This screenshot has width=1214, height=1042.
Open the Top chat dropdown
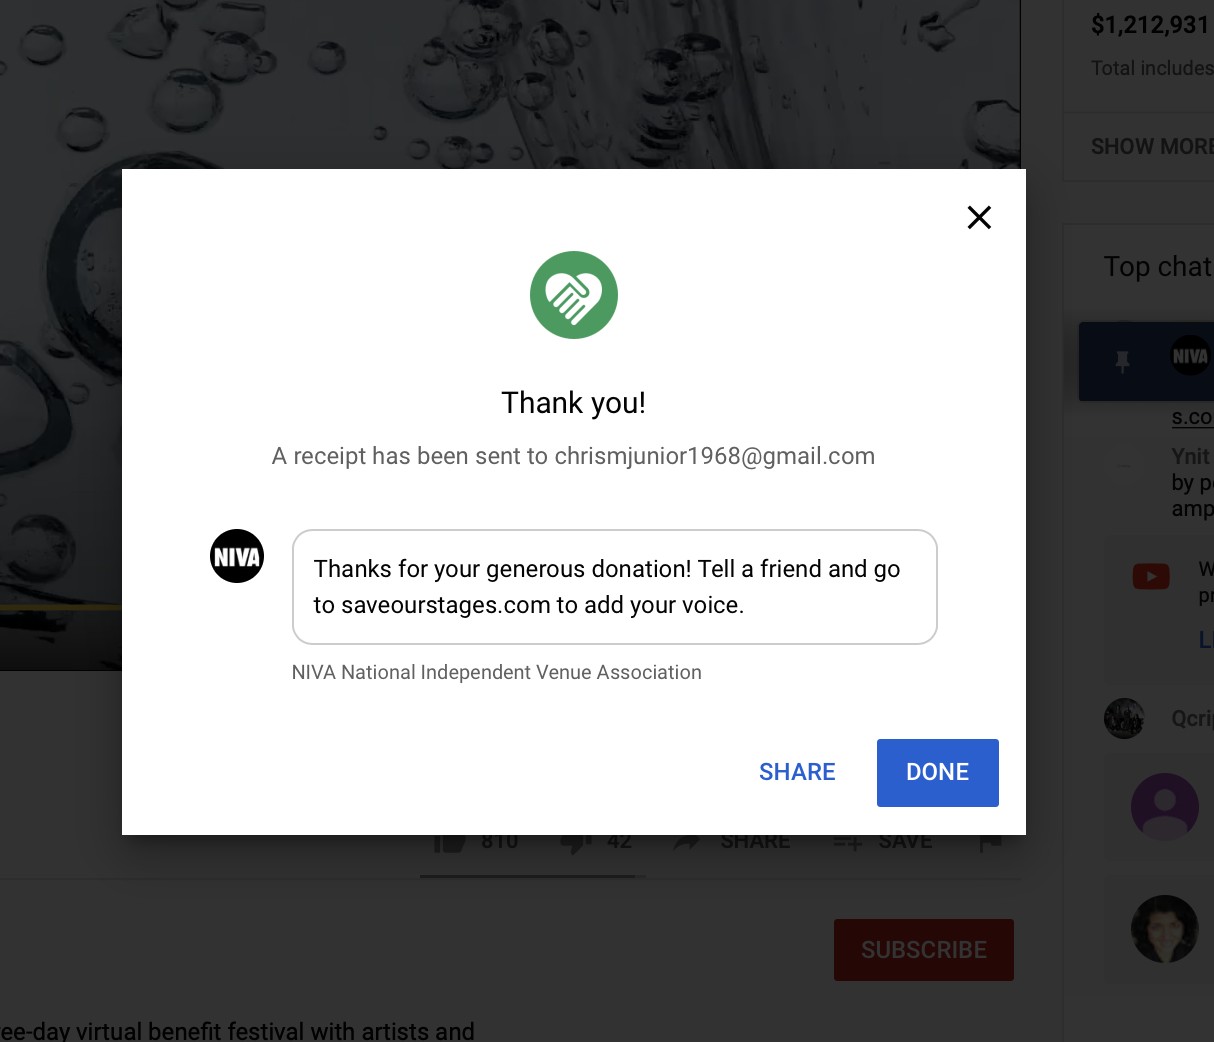tap(1157, 267)
